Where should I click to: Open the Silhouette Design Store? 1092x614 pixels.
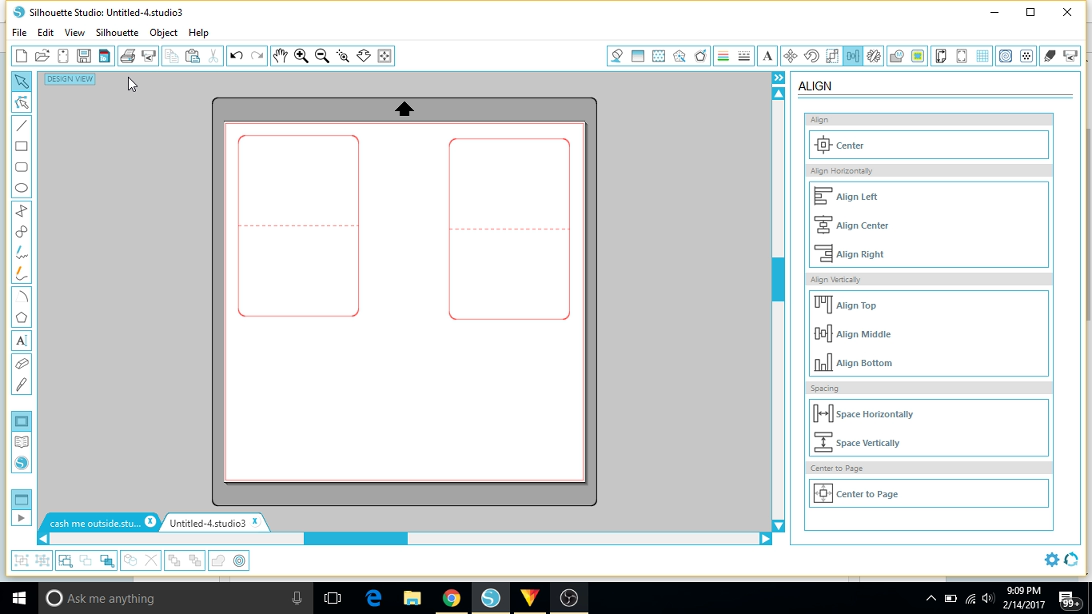[22, 463]
